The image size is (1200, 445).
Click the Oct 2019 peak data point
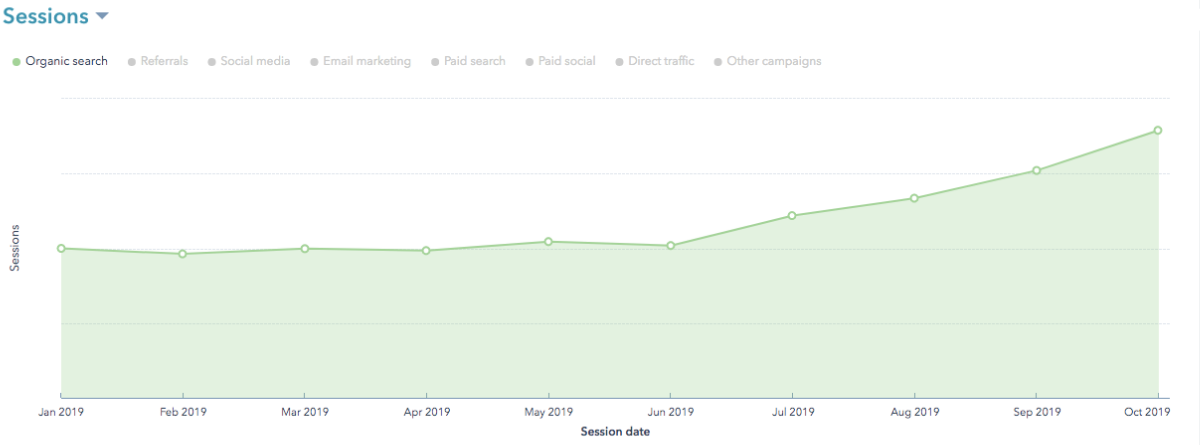click(1158, 130)
